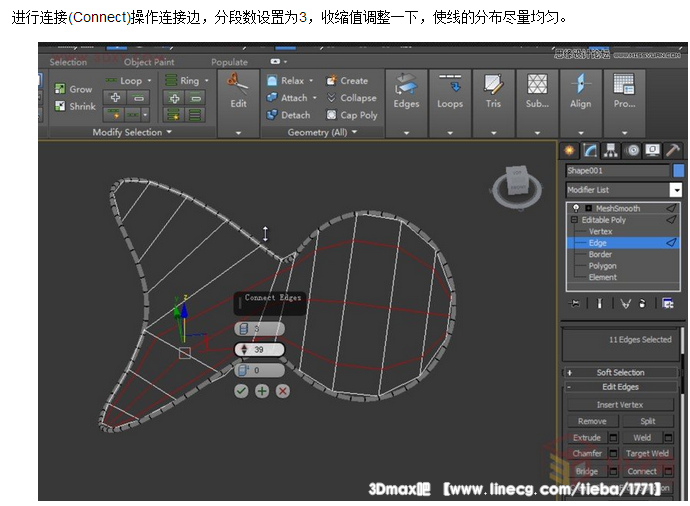Click the Insert Vertex button

click(620, 405)
